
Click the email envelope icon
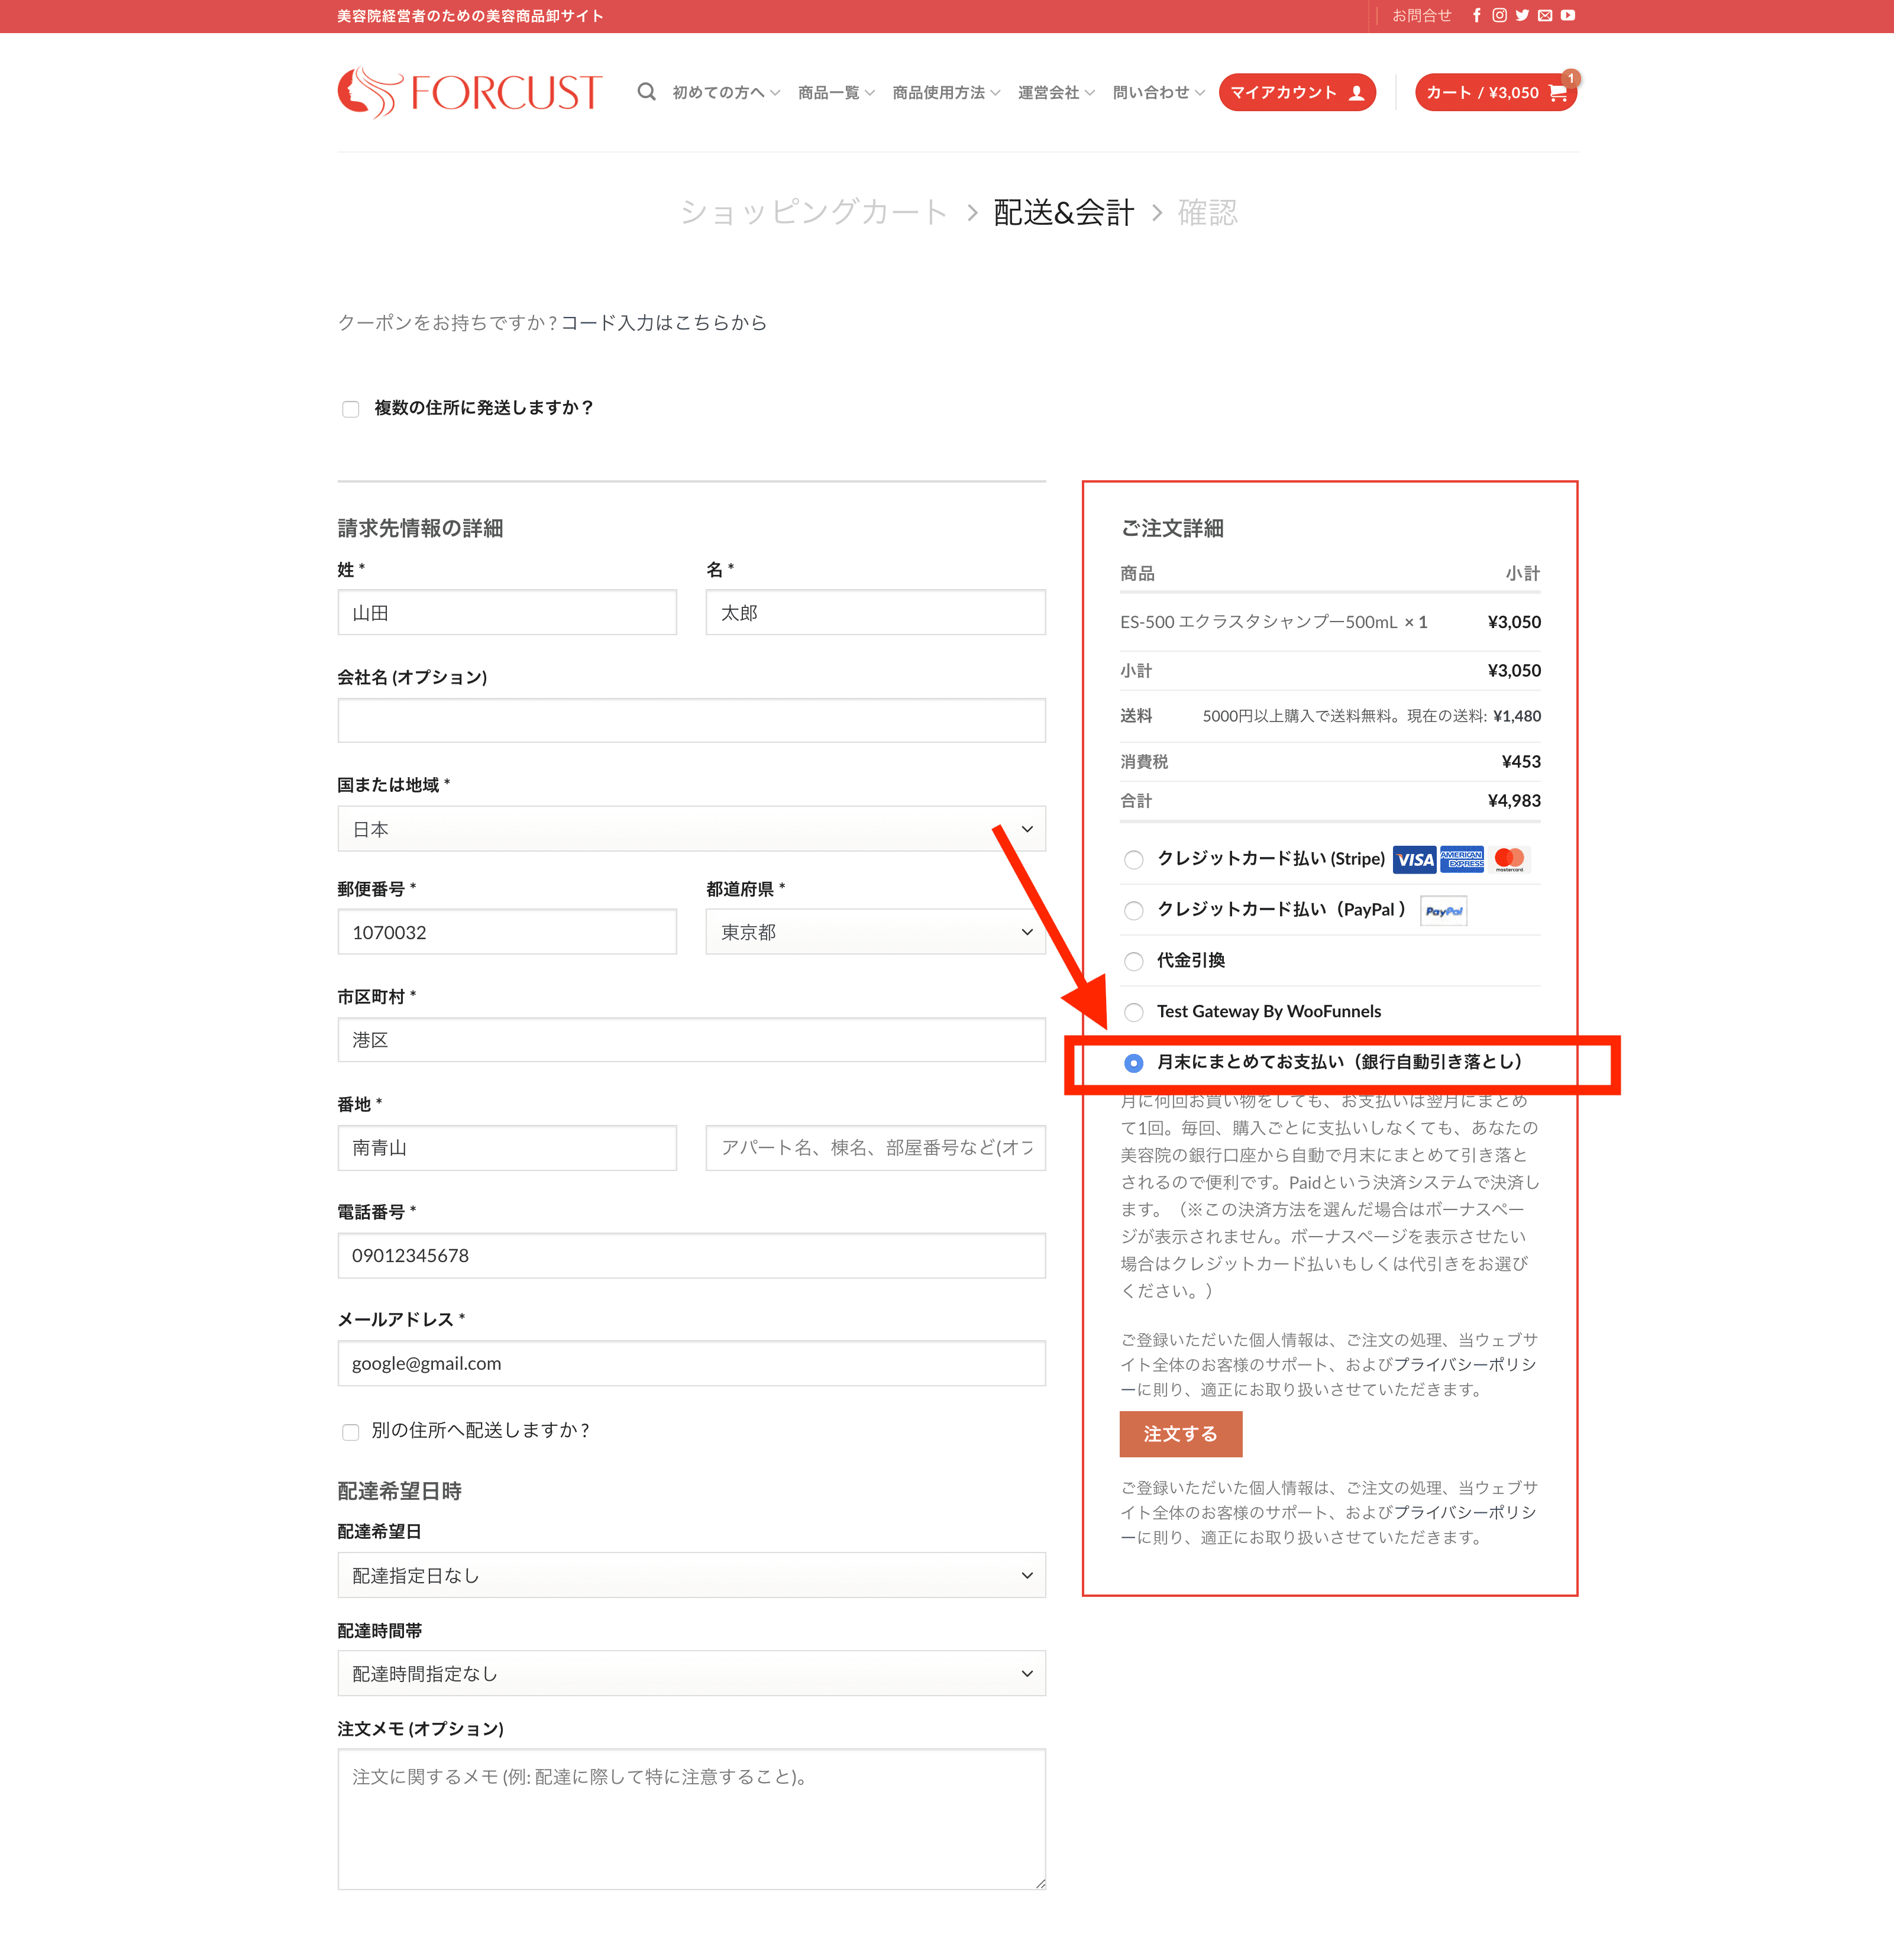(x=1545, y=15)
